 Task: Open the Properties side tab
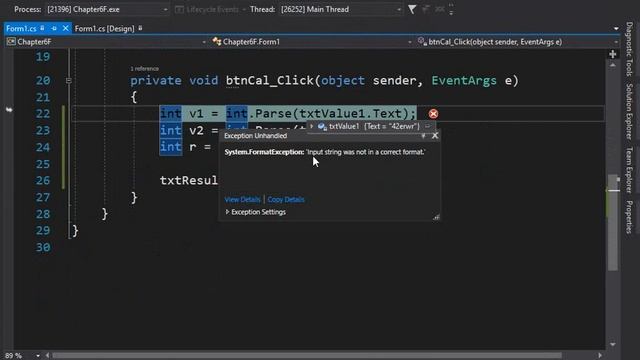coord(629,217)
